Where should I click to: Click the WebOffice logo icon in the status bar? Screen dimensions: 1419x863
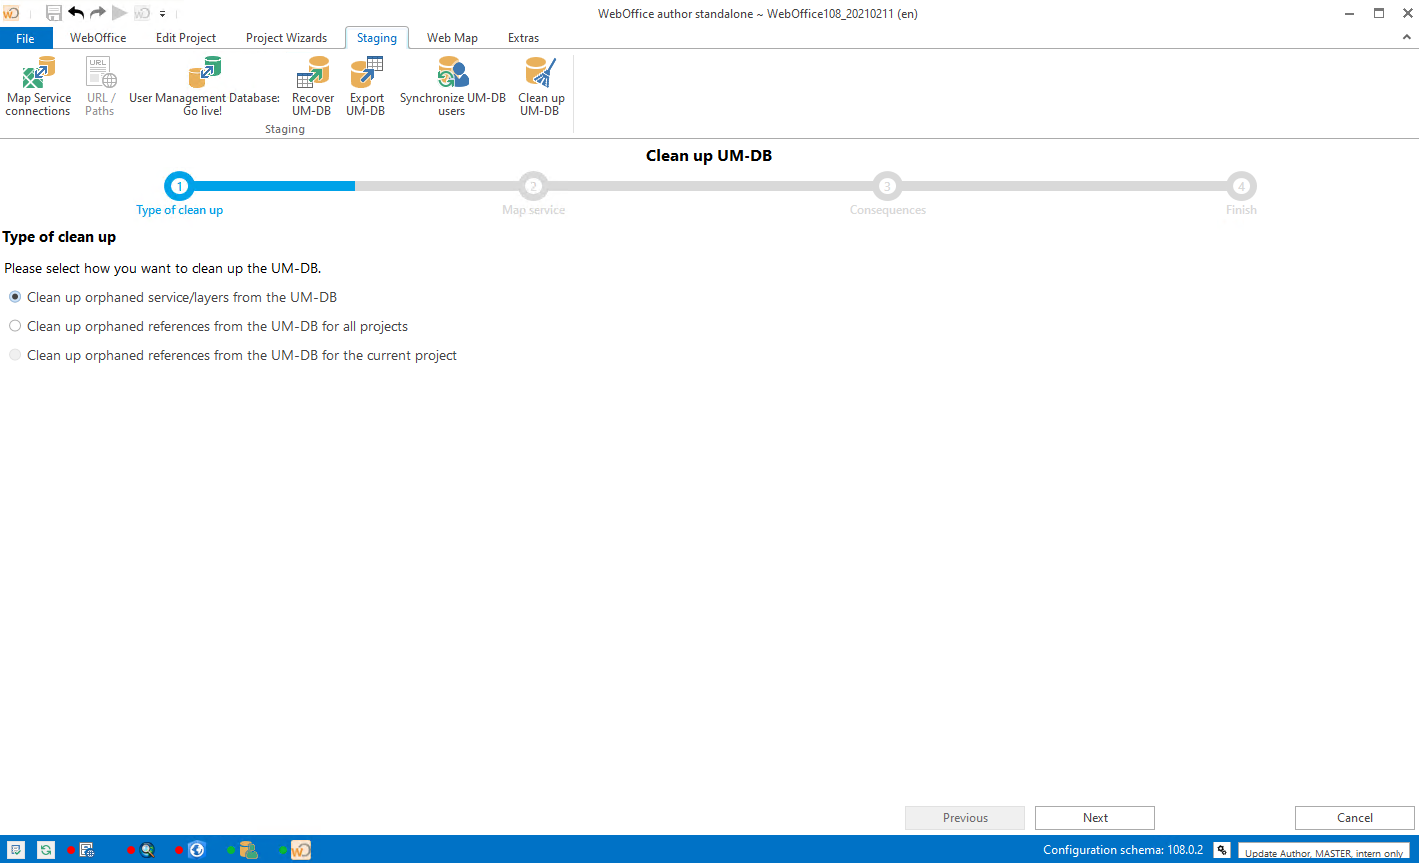[x=301, y=849]
